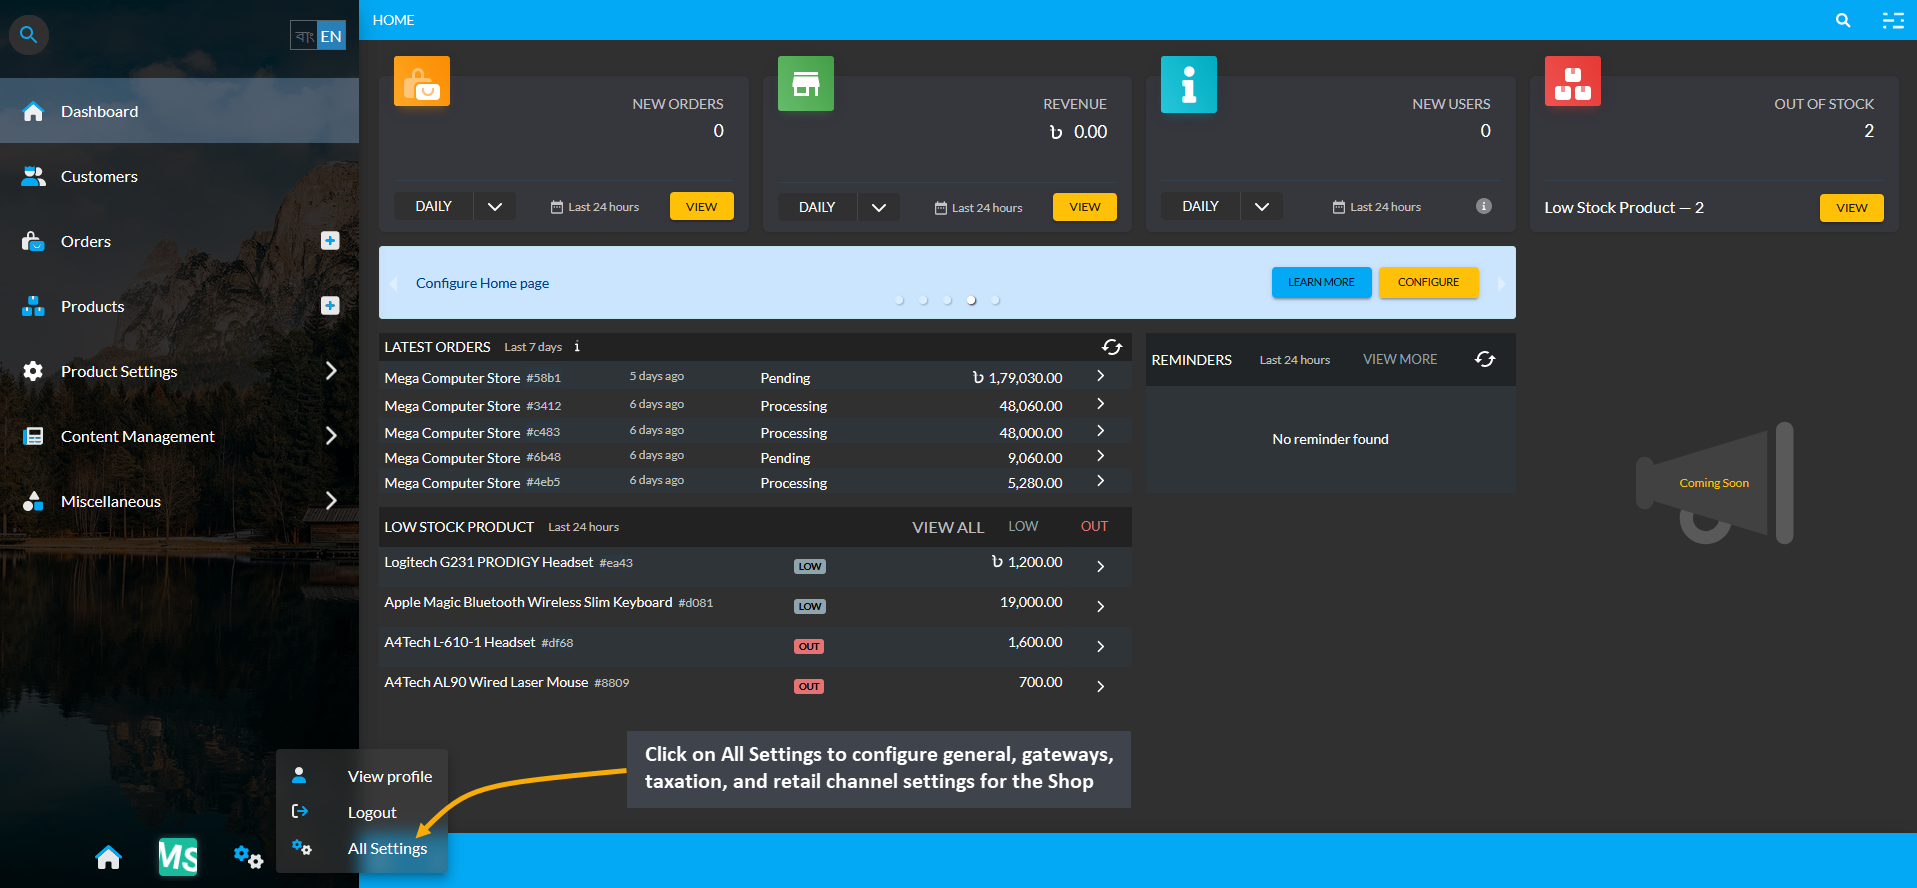Click the CONFIGURE button
This screenshot has height=888, width=1917.
(x=1428, y=282)
